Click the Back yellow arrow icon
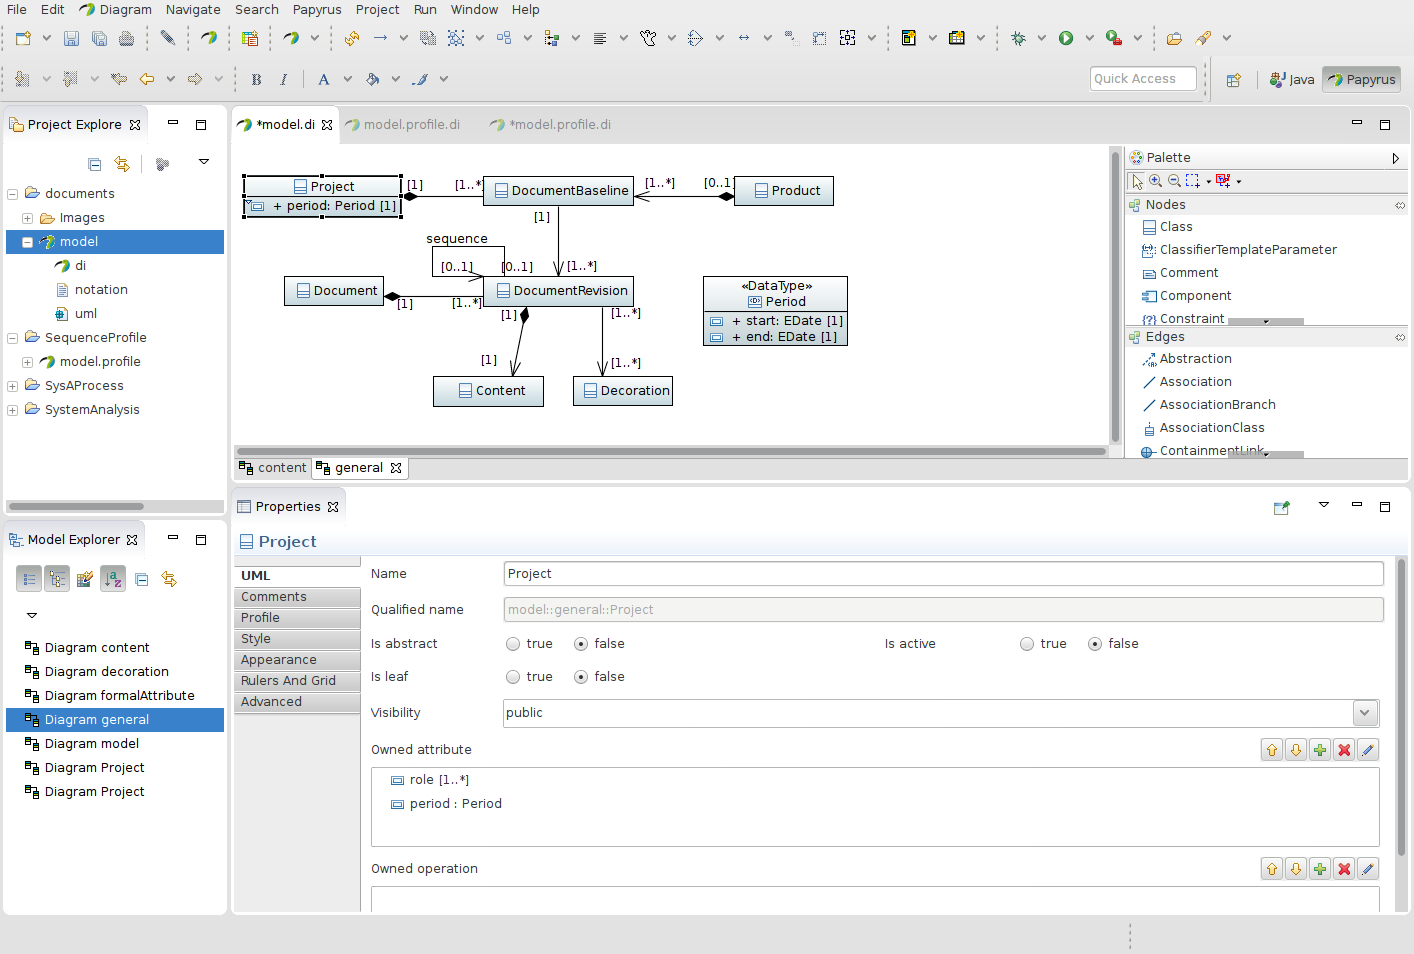The width and height of the screenshot is (1414, 954). coord(147,79)
